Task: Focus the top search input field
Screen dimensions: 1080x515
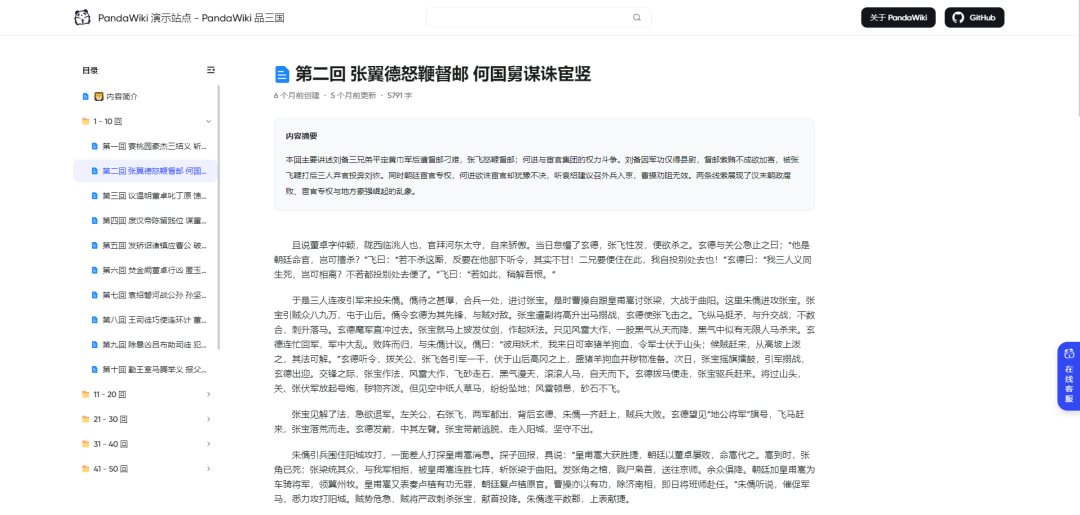Action: click(x=530, y=17)
